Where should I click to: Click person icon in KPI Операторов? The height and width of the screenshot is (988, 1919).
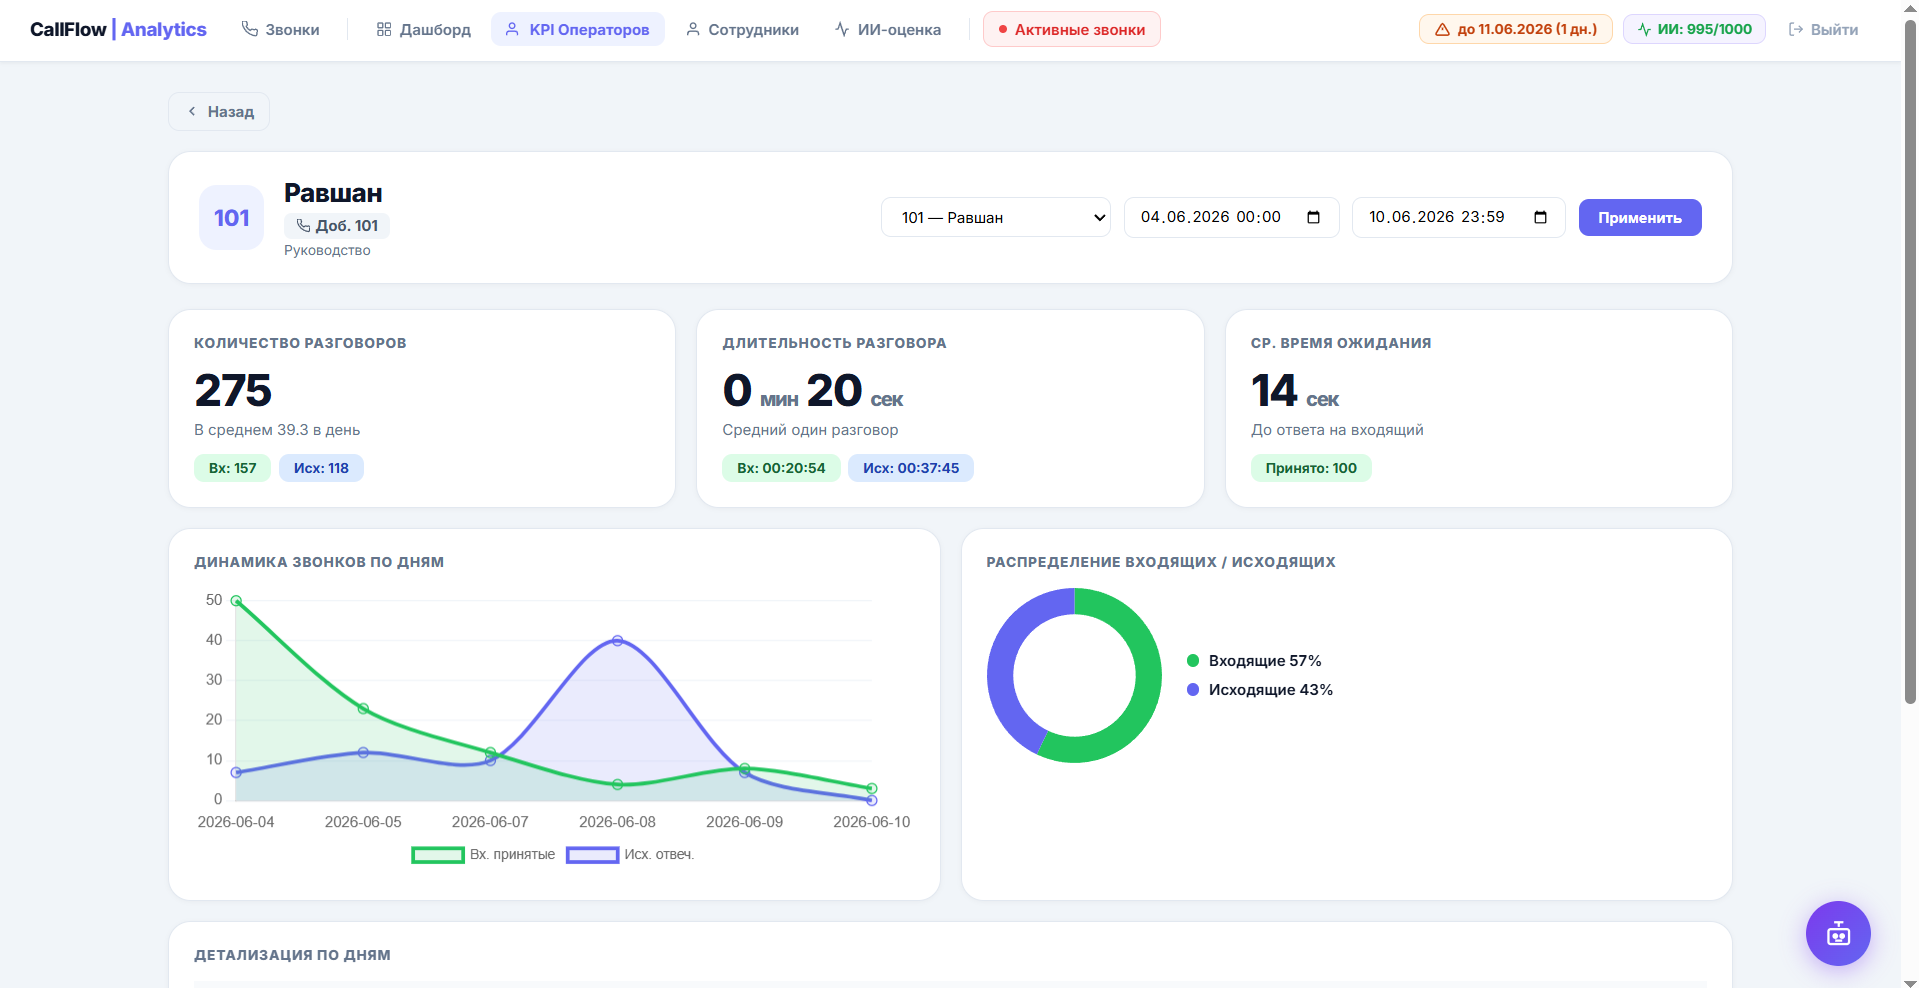512,30
